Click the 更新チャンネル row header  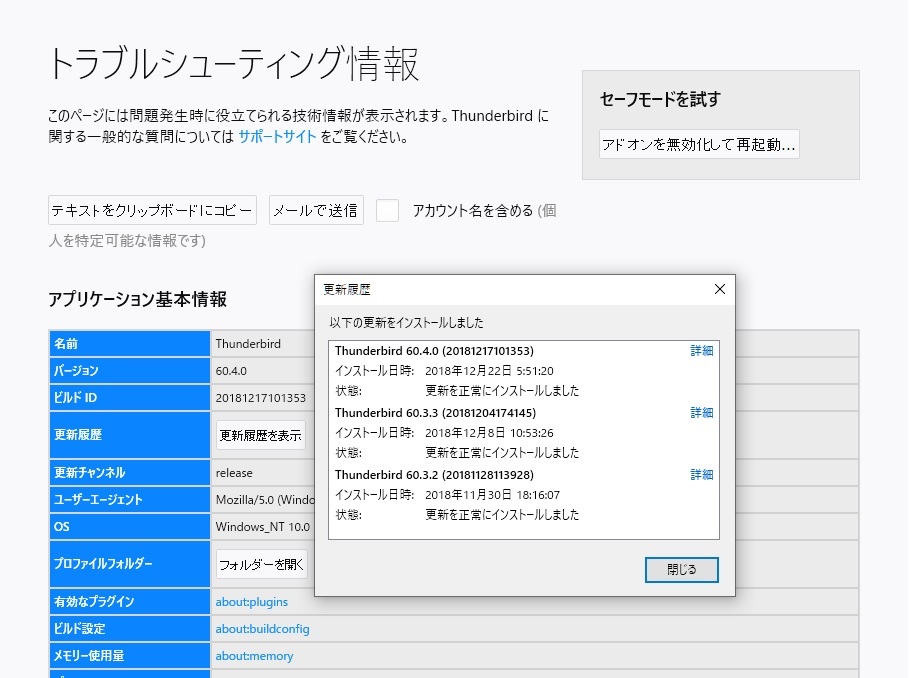[129, 473]
